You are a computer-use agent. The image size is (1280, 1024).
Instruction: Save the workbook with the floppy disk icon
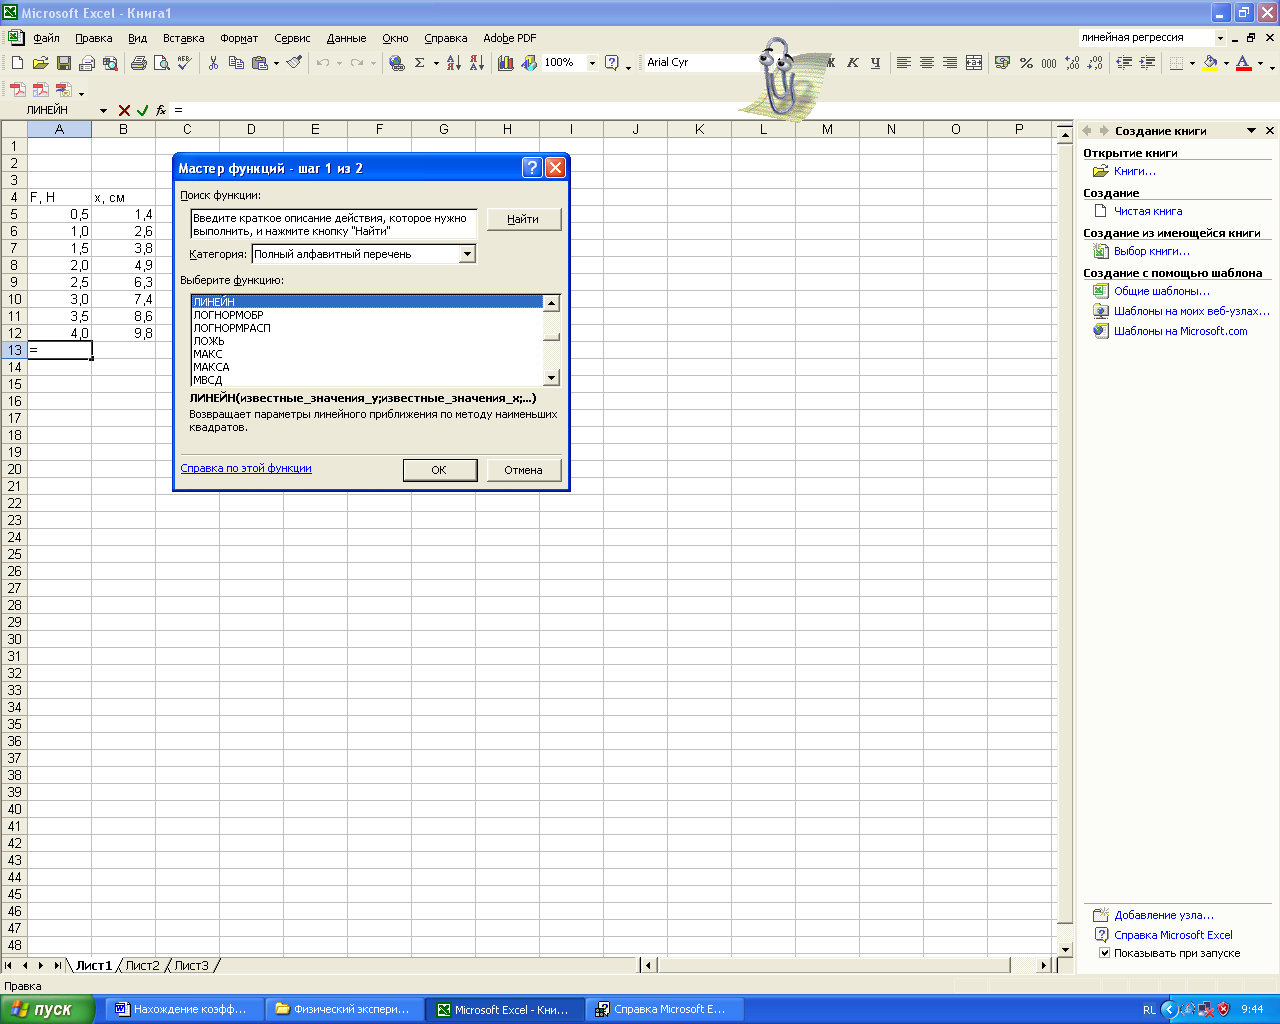click(x=63, y=63)
